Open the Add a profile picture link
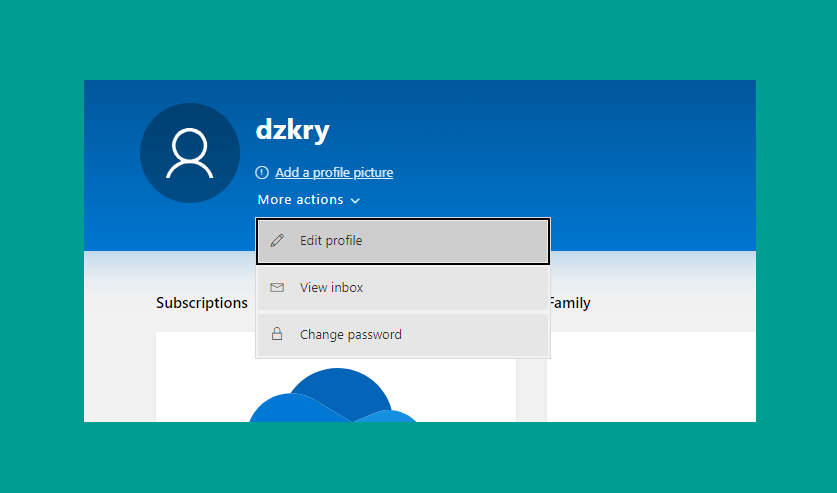This screenshot has height=493, width=837. click(334, 172)
